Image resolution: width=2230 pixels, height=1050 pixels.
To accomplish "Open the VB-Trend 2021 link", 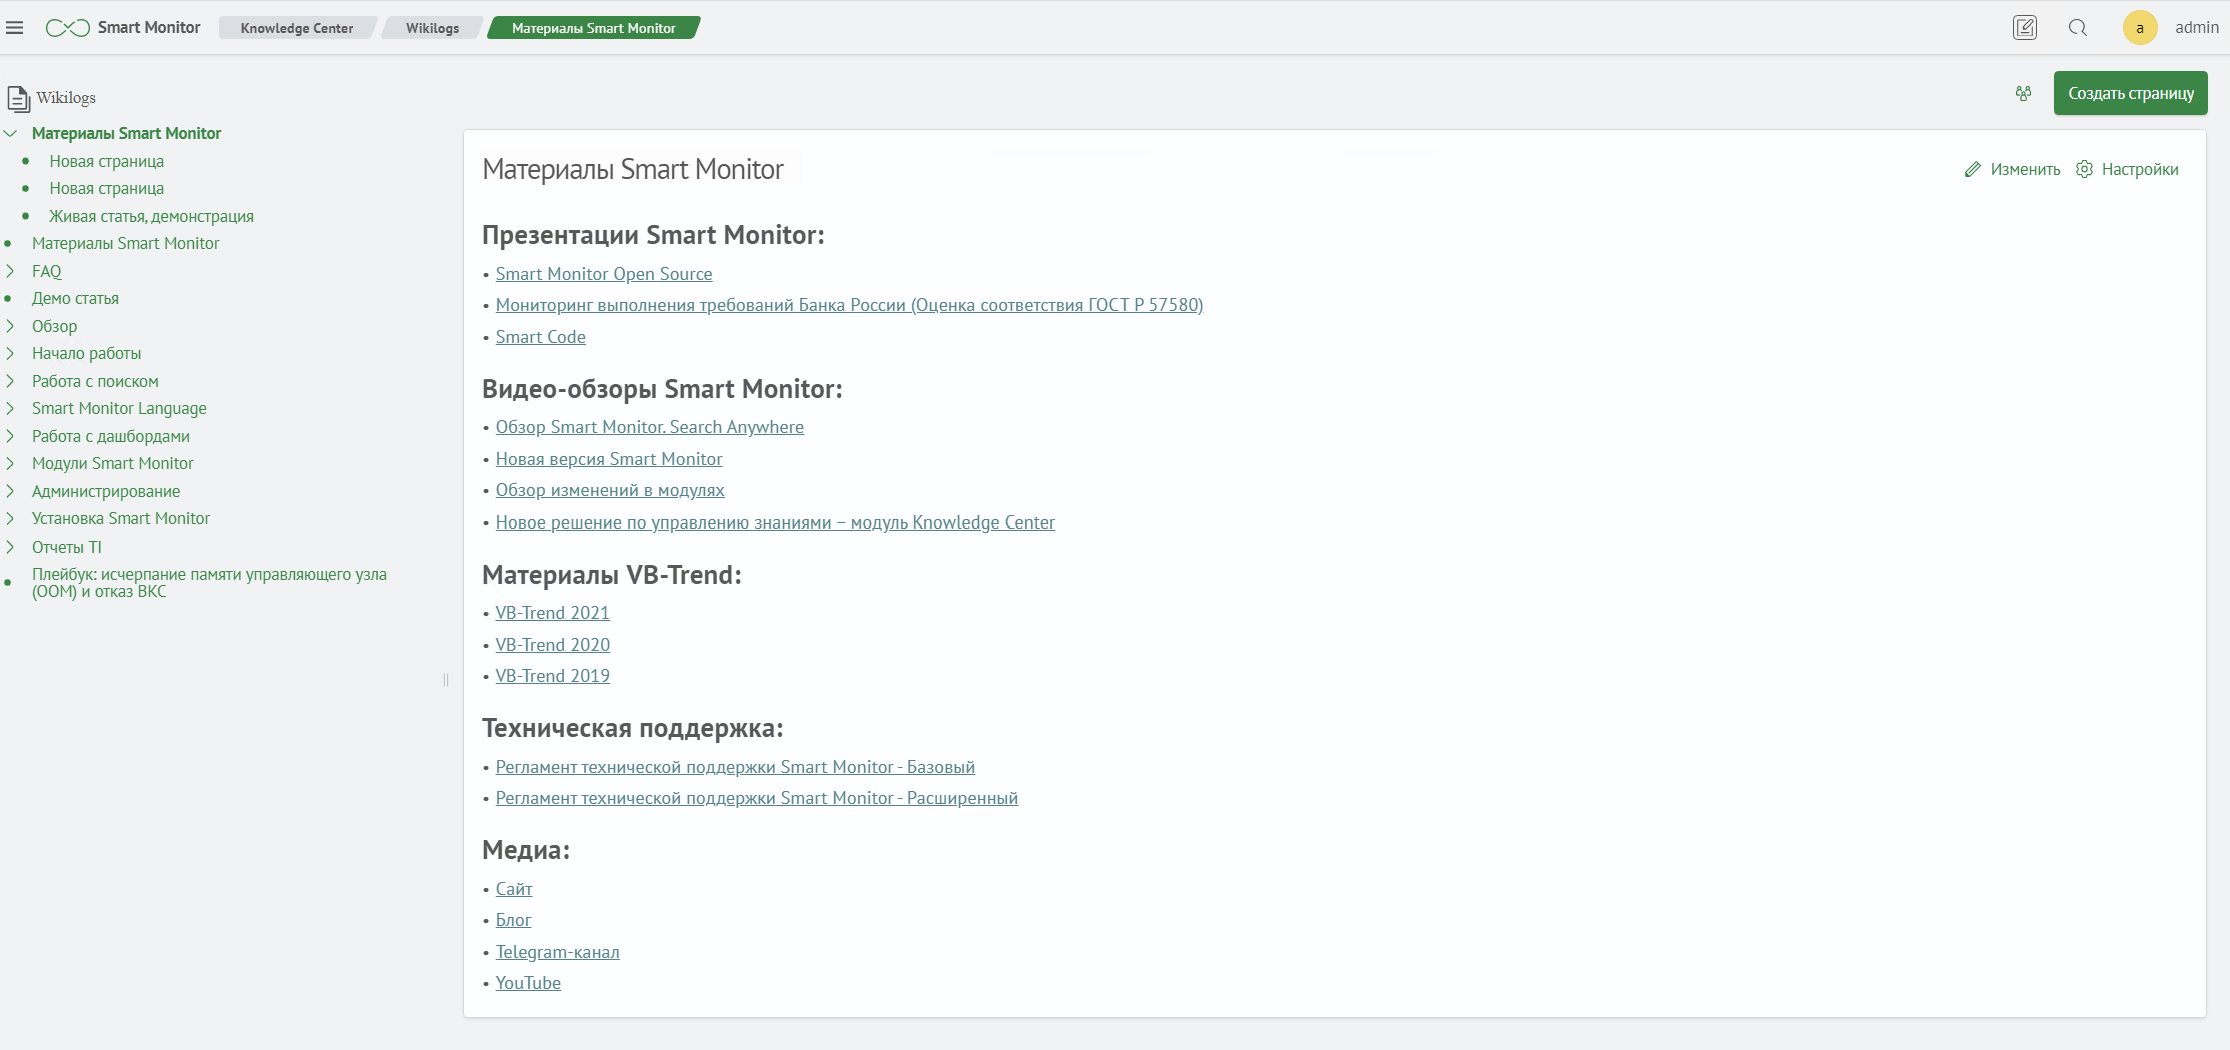I will (x=553, y=613).
